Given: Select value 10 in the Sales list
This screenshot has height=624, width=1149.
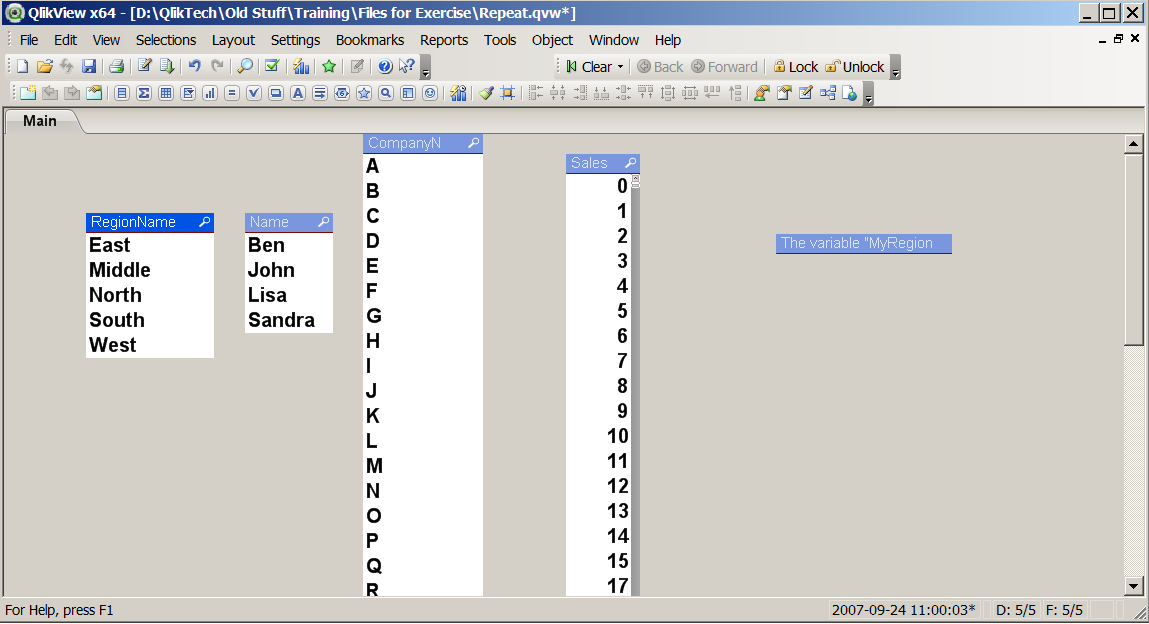Looking at the screenshot, I should 599,436.
